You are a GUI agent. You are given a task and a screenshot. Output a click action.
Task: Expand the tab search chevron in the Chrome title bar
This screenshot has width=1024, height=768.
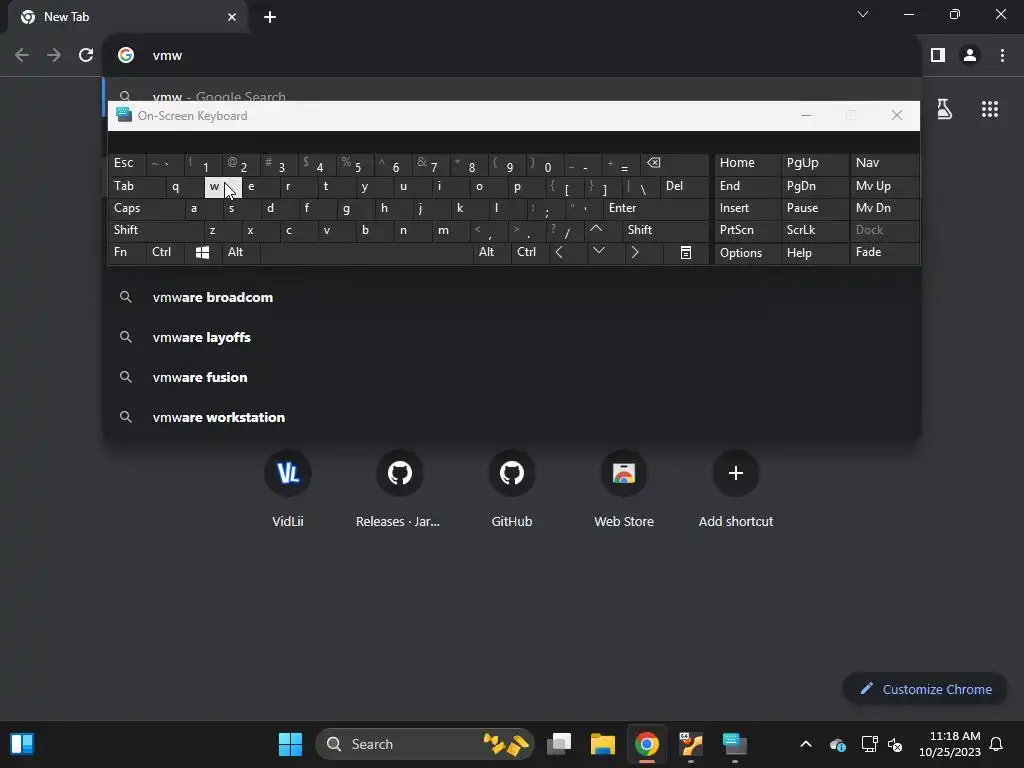pyautogui.click(x=863, y=14)
